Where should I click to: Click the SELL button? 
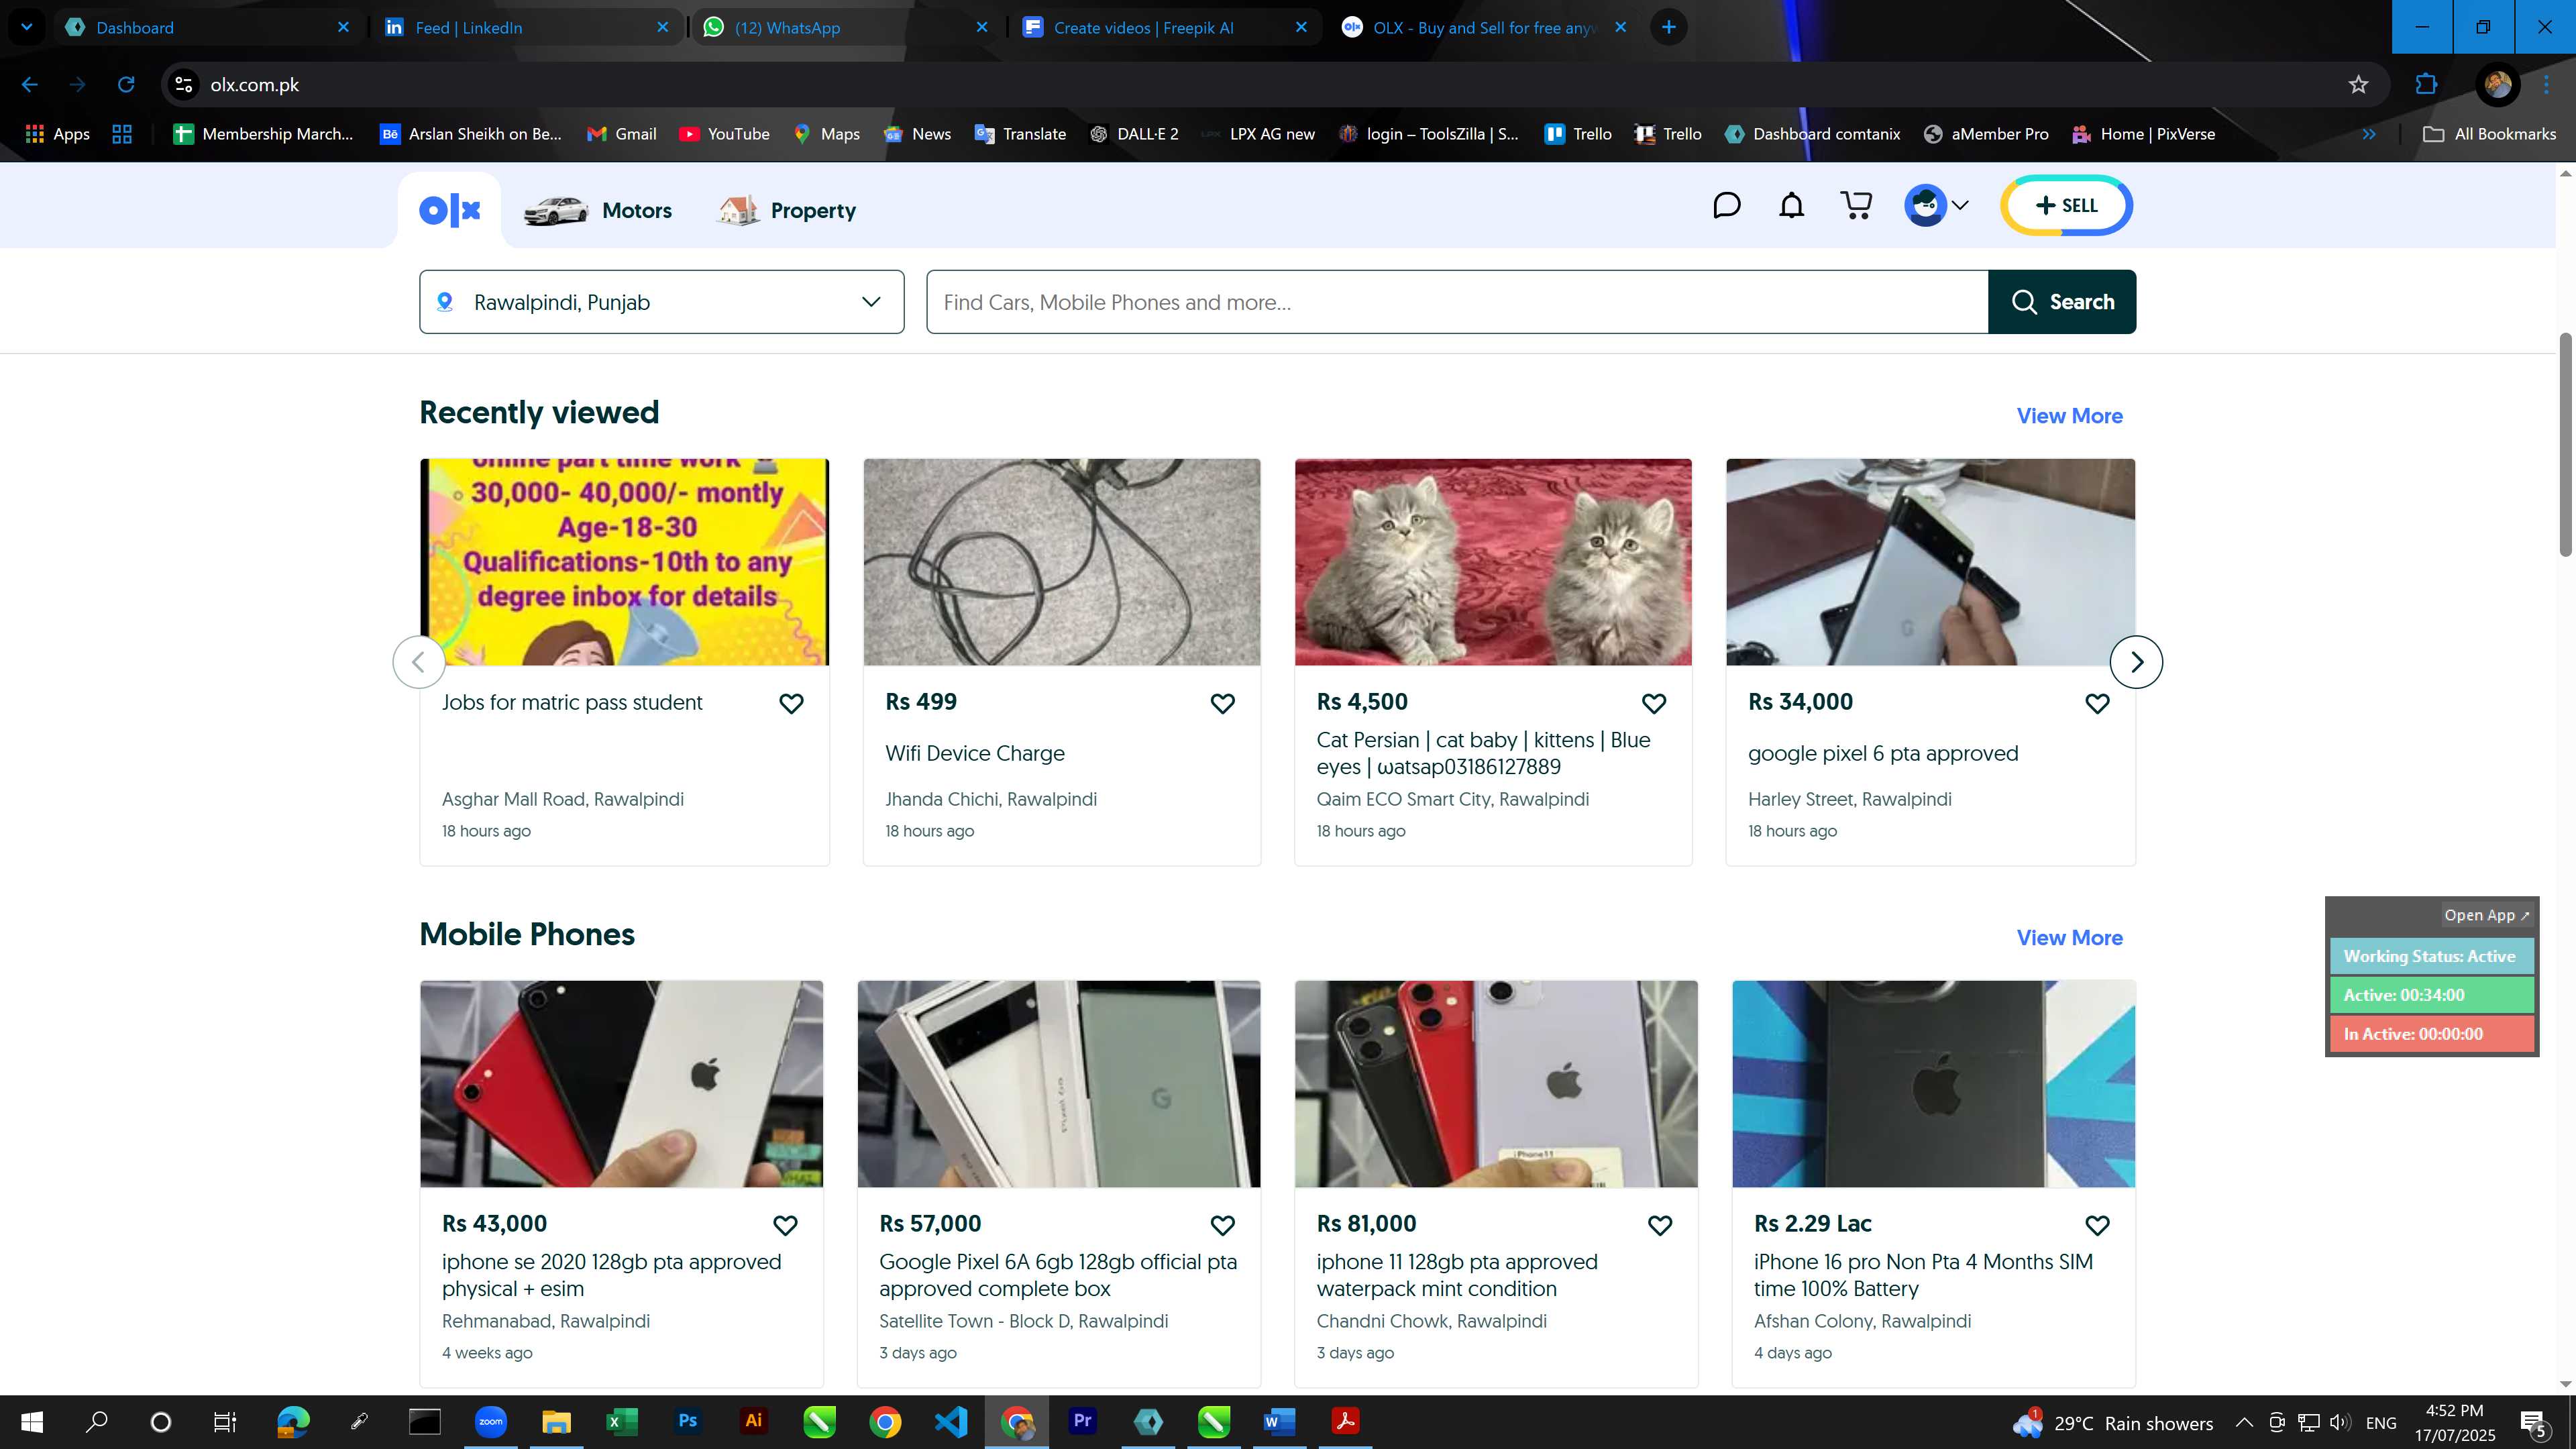click(x=2066, y=205)
